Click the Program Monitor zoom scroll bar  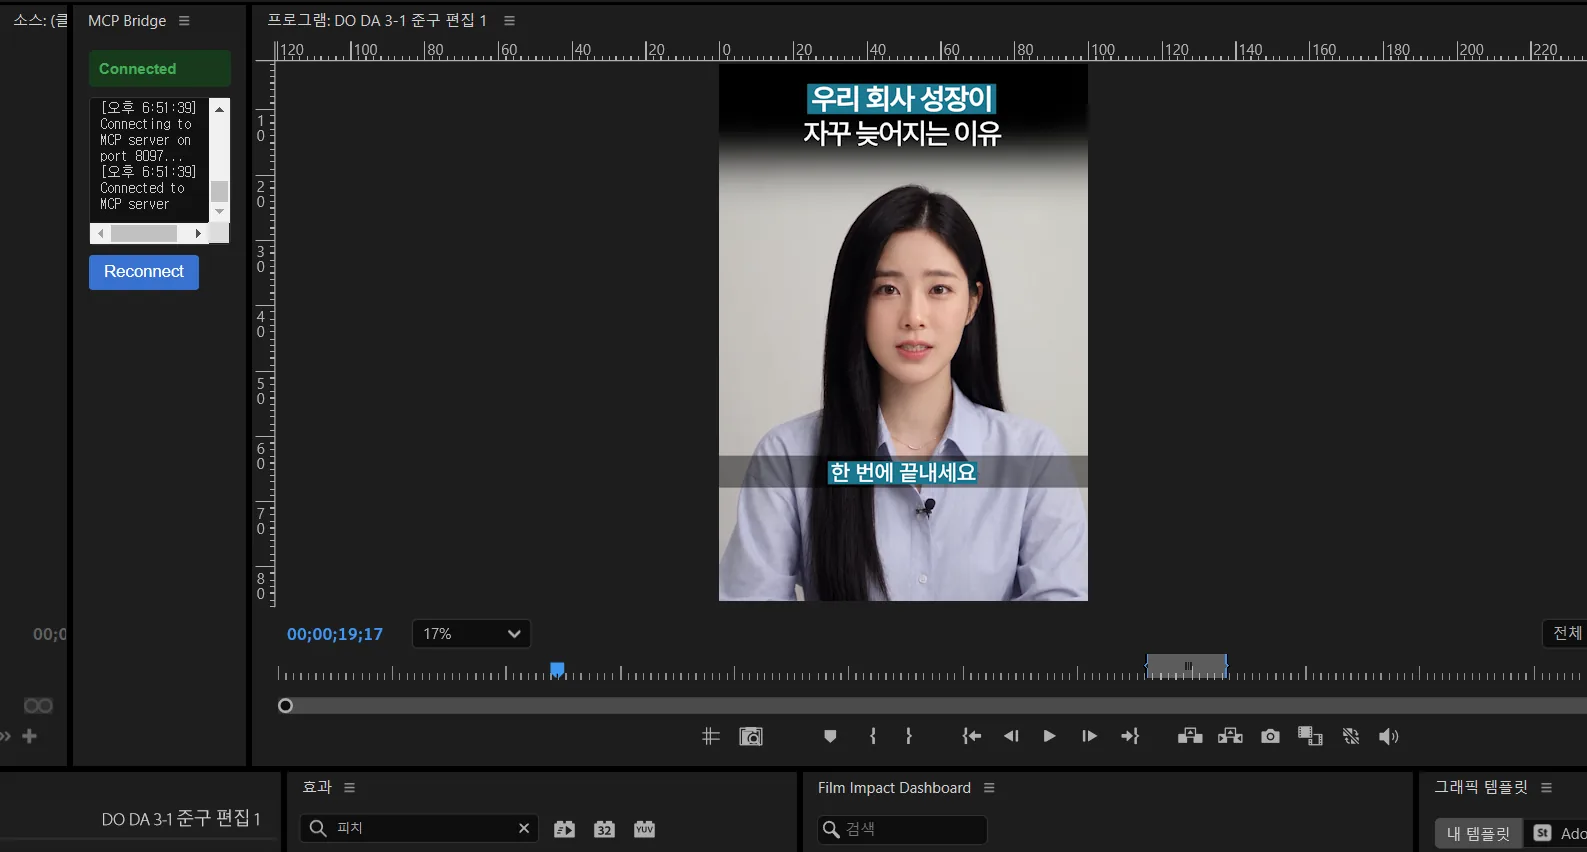click(x=932, y=706)
